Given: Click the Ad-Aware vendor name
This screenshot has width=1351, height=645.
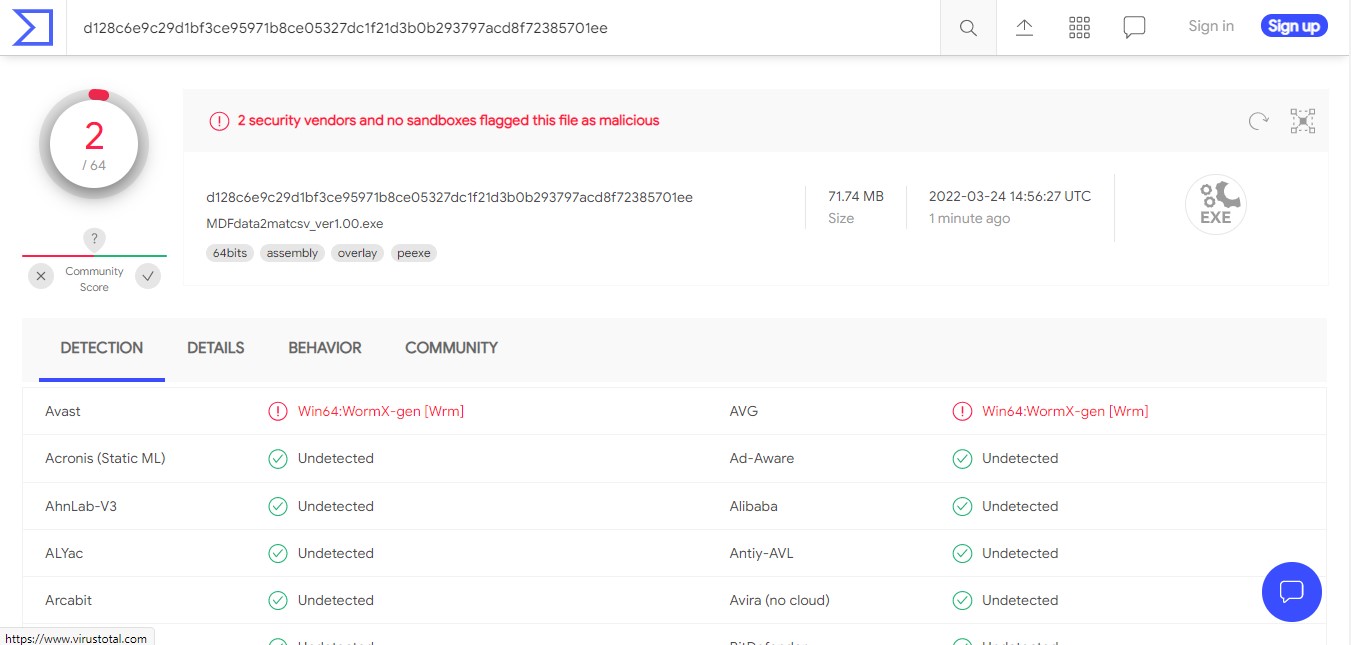Looking at the screenshot, I should (762, 458).
